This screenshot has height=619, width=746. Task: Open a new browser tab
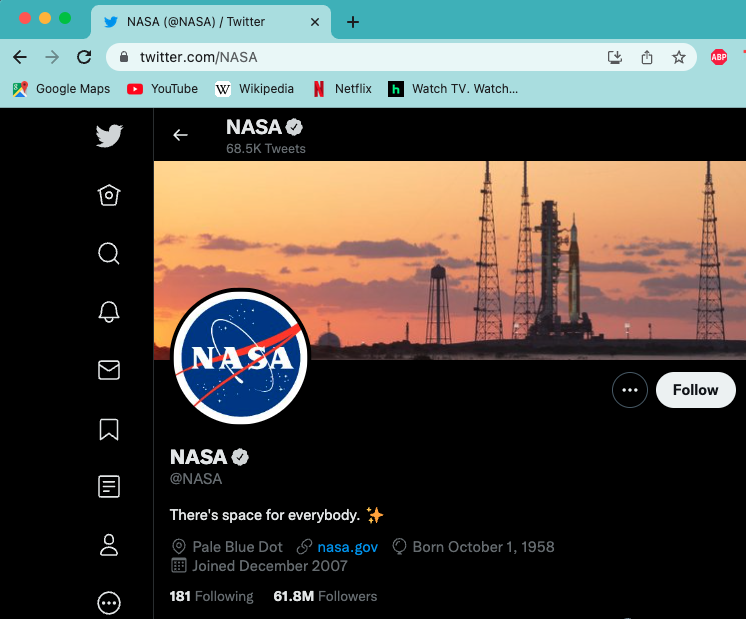[353, 22]
